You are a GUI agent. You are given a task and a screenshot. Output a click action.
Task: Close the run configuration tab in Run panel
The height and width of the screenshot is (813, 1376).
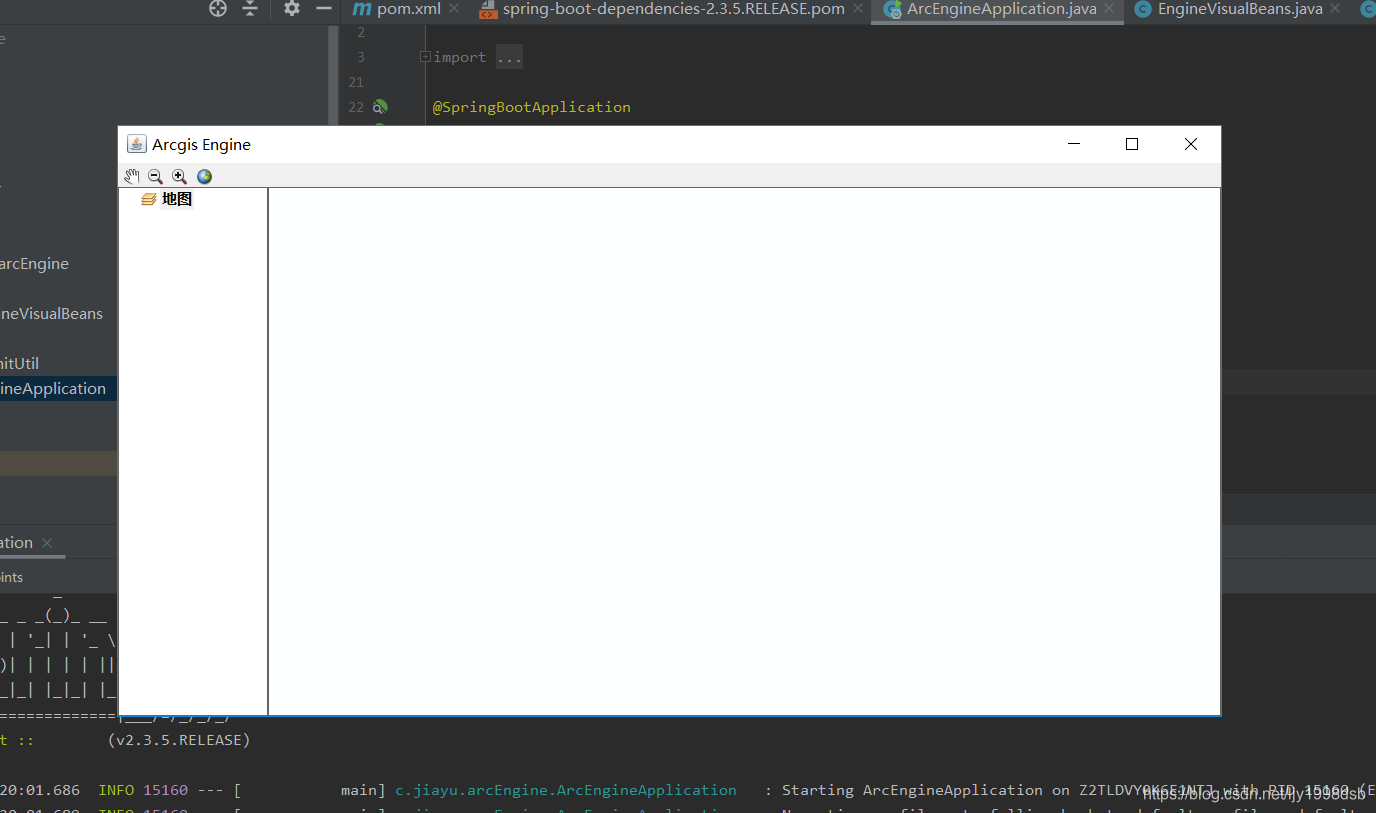click(x=47, y=543)
